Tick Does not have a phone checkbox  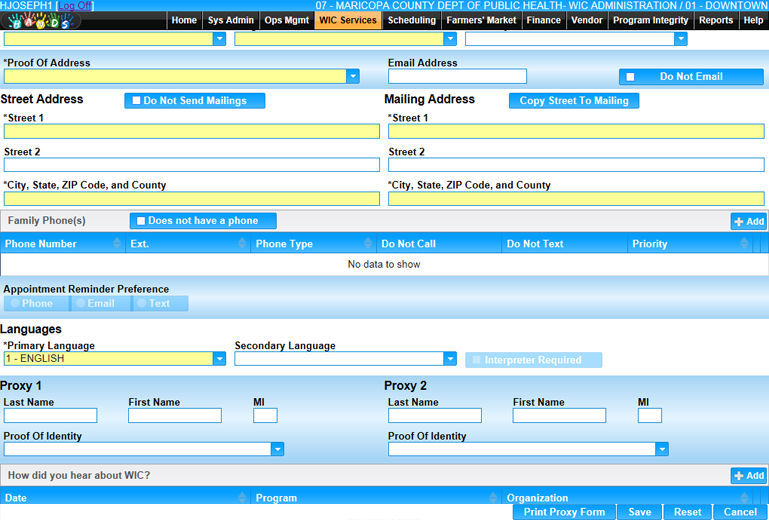[x=141, y=221]
